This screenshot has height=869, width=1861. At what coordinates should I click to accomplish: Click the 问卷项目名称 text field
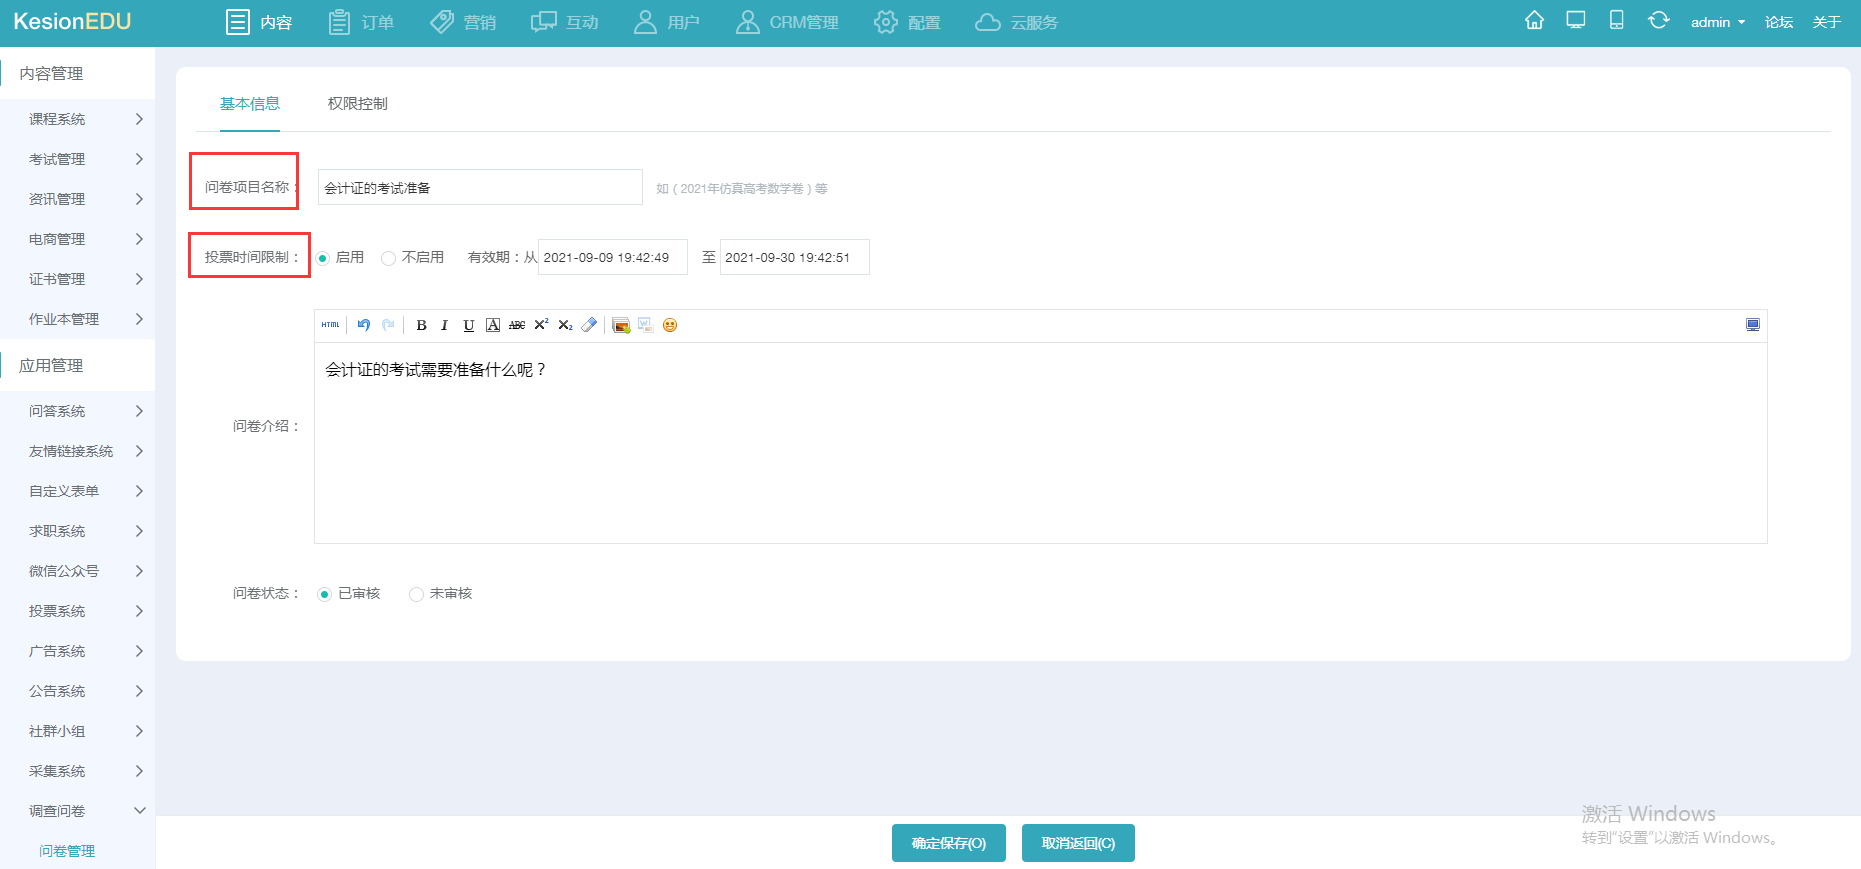(x=480, y=188)
